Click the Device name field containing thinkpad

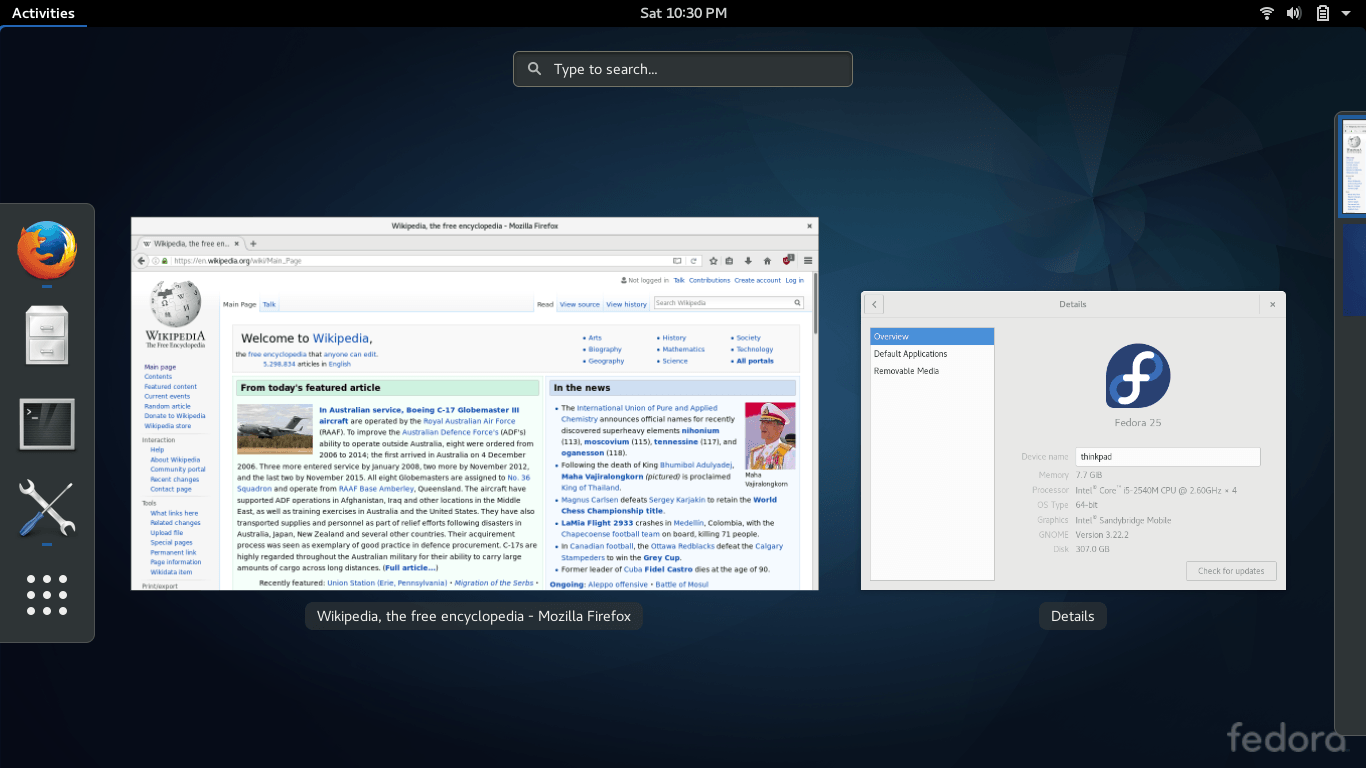pos(1167,457)
